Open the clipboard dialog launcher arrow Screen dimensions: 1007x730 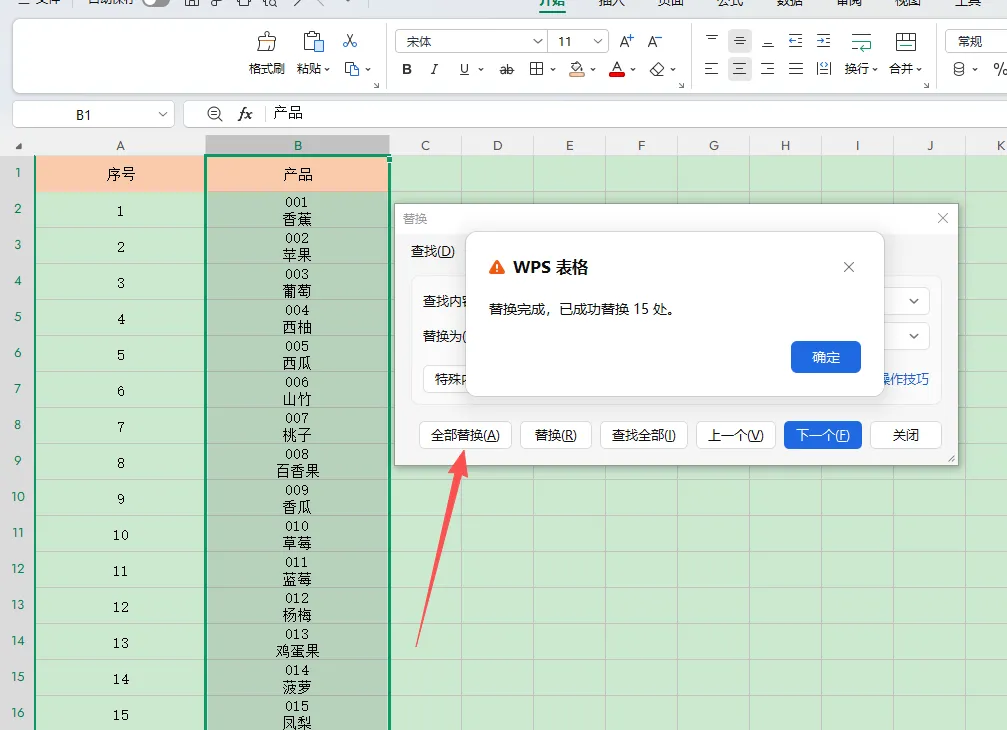[x=376, y=85]
